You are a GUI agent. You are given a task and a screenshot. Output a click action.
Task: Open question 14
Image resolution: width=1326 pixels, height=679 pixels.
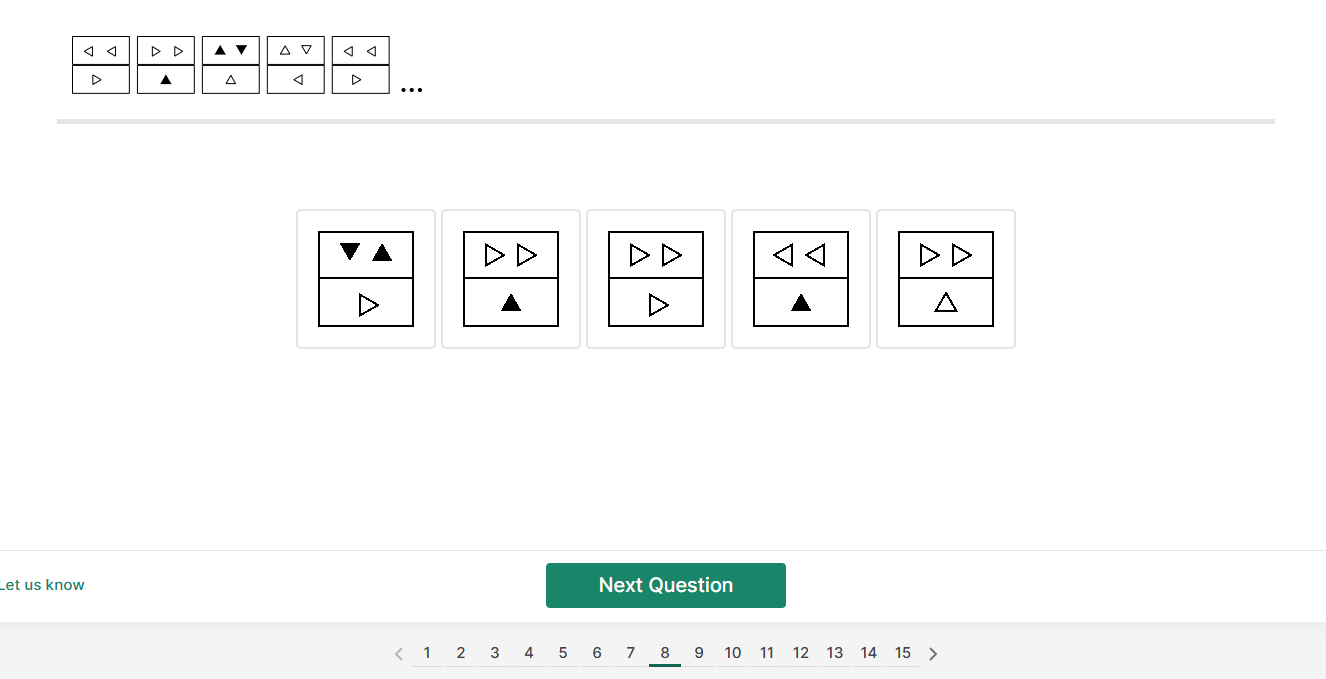click(869, 653)
